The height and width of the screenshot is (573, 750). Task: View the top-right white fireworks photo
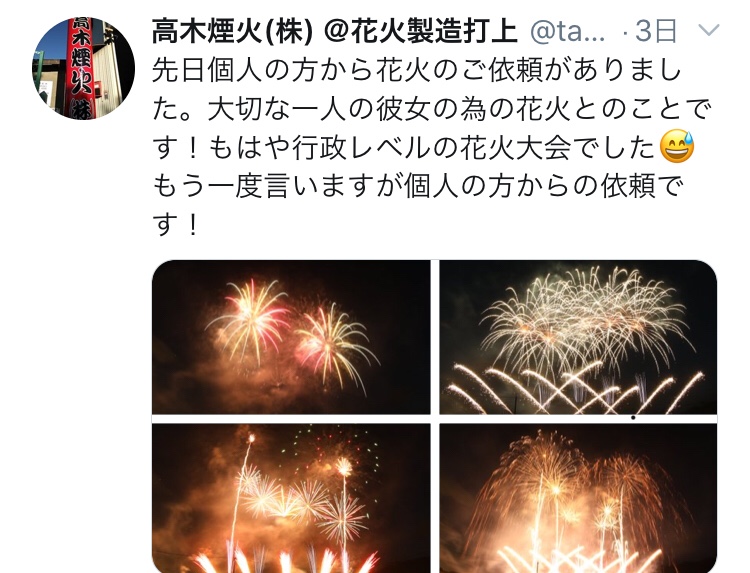click(x=578, y=337)
